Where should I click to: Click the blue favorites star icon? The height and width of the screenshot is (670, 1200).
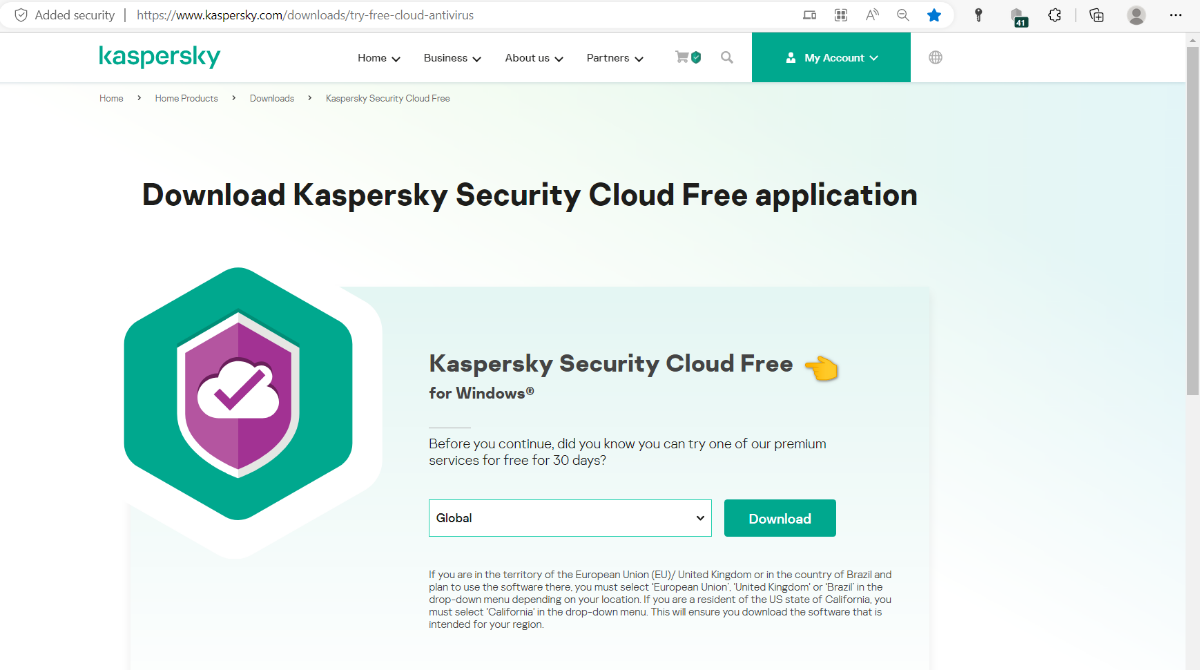934,15
